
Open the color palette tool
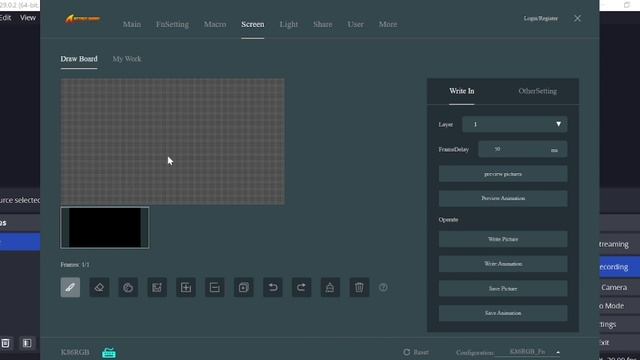click(128, 287)
